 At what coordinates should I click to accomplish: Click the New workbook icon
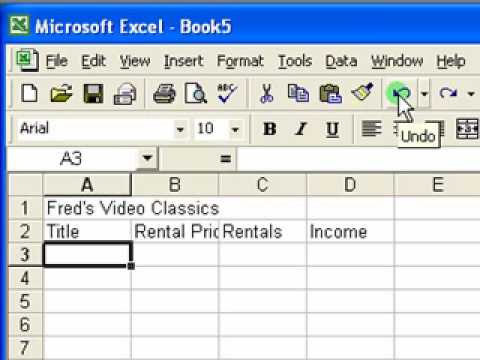tap(29, 93)
